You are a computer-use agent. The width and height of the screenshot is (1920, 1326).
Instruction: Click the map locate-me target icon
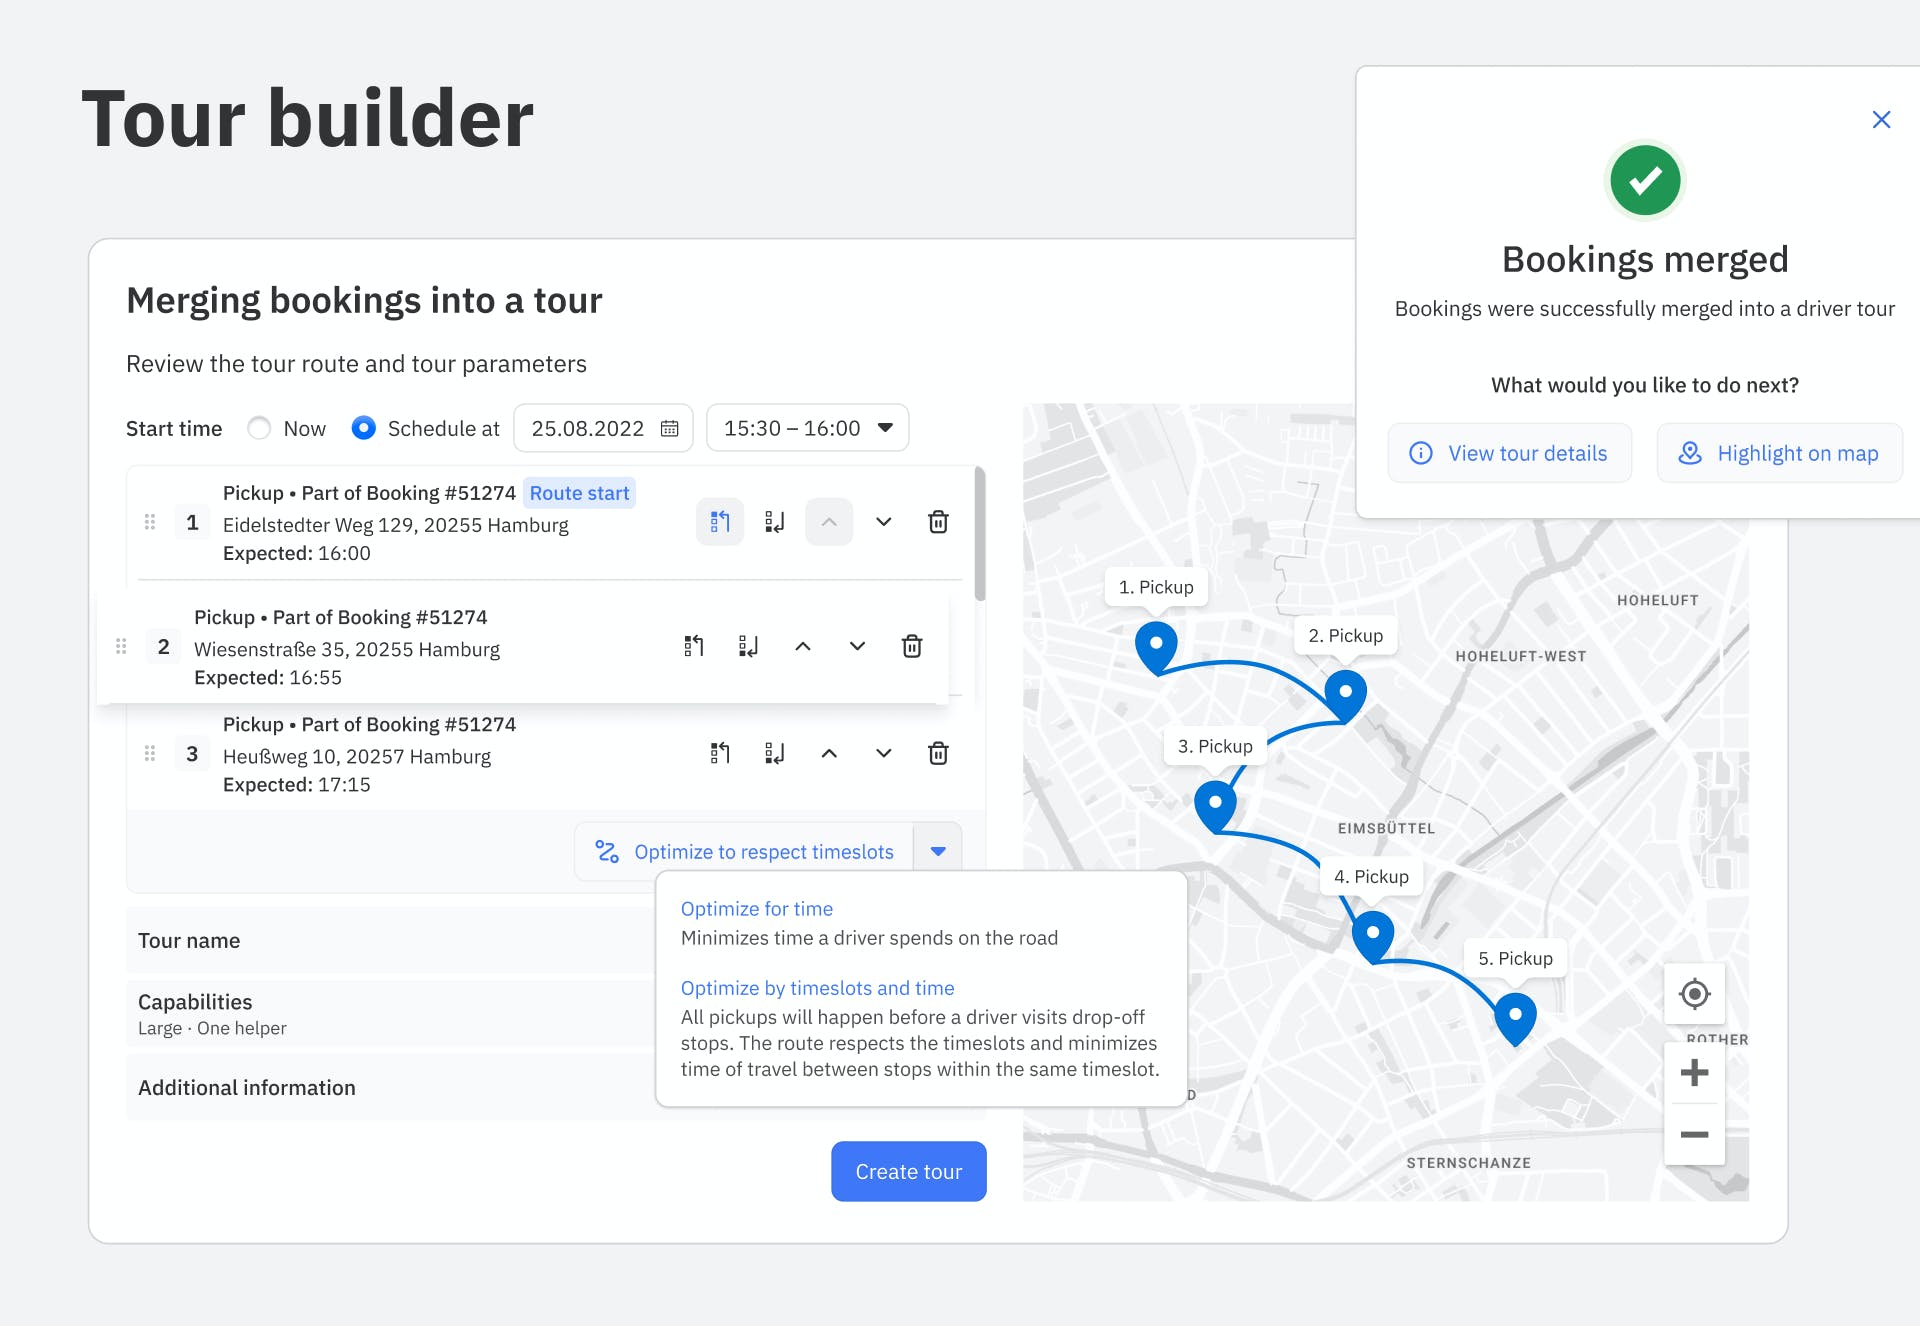click(x=1694, y=994)
